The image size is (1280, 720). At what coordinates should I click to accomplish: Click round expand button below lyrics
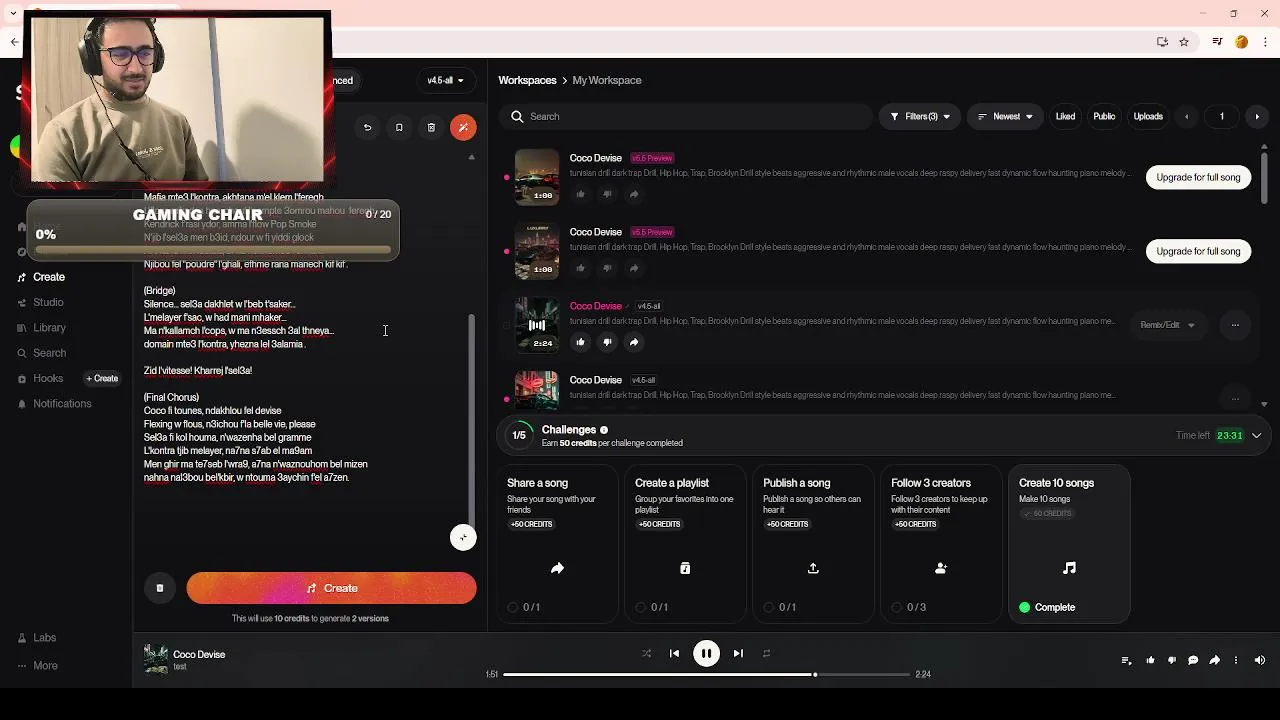coord(463,537)
